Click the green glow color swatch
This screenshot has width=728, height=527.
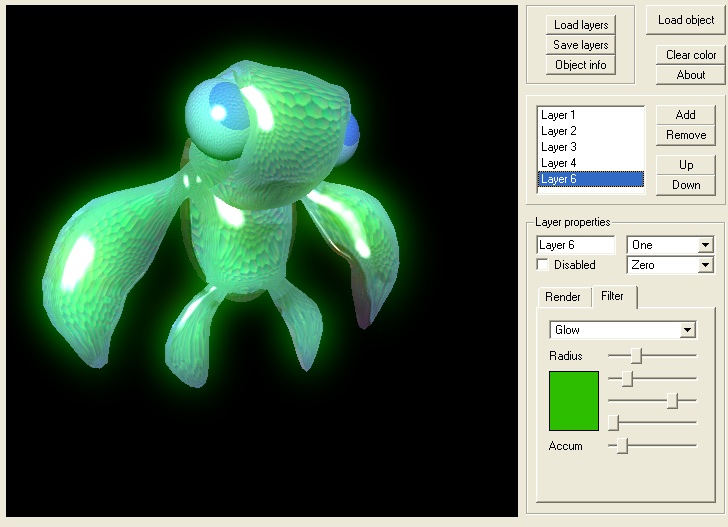(x=574, y=401)
